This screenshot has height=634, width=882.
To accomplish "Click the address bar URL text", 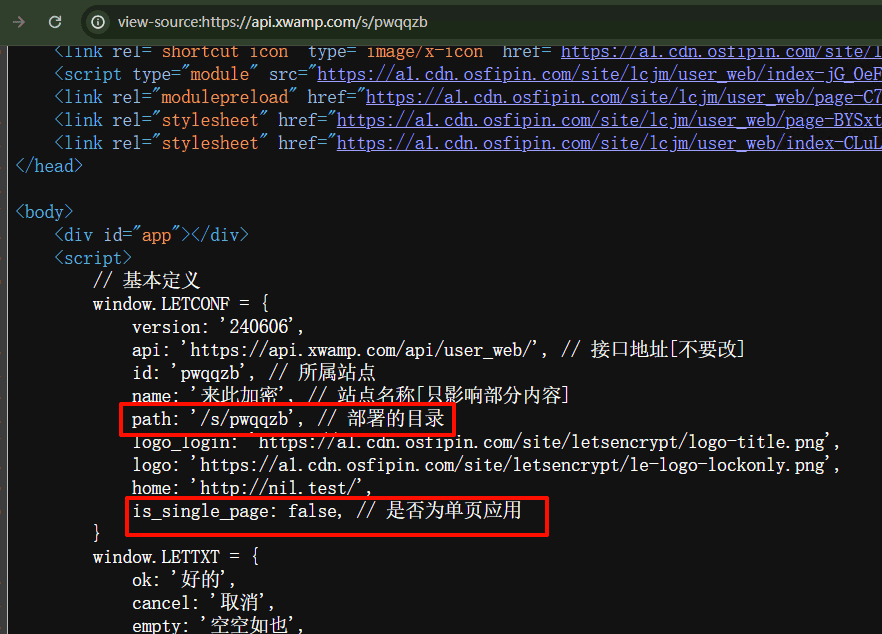I will pyautogui.click(x=272, y=22).
